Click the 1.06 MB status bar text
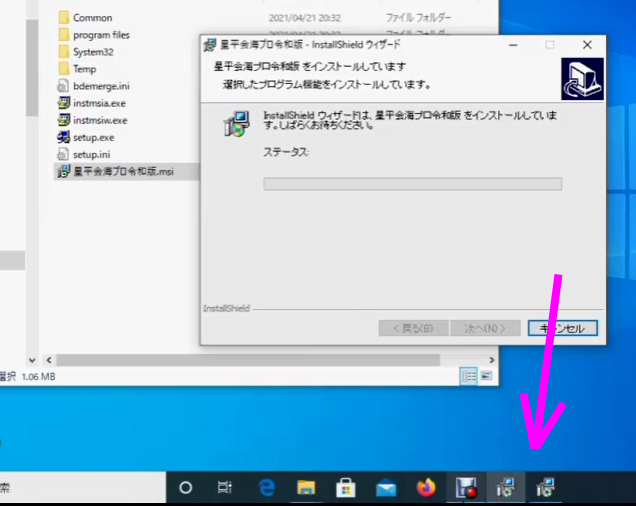 pos(39,377)
